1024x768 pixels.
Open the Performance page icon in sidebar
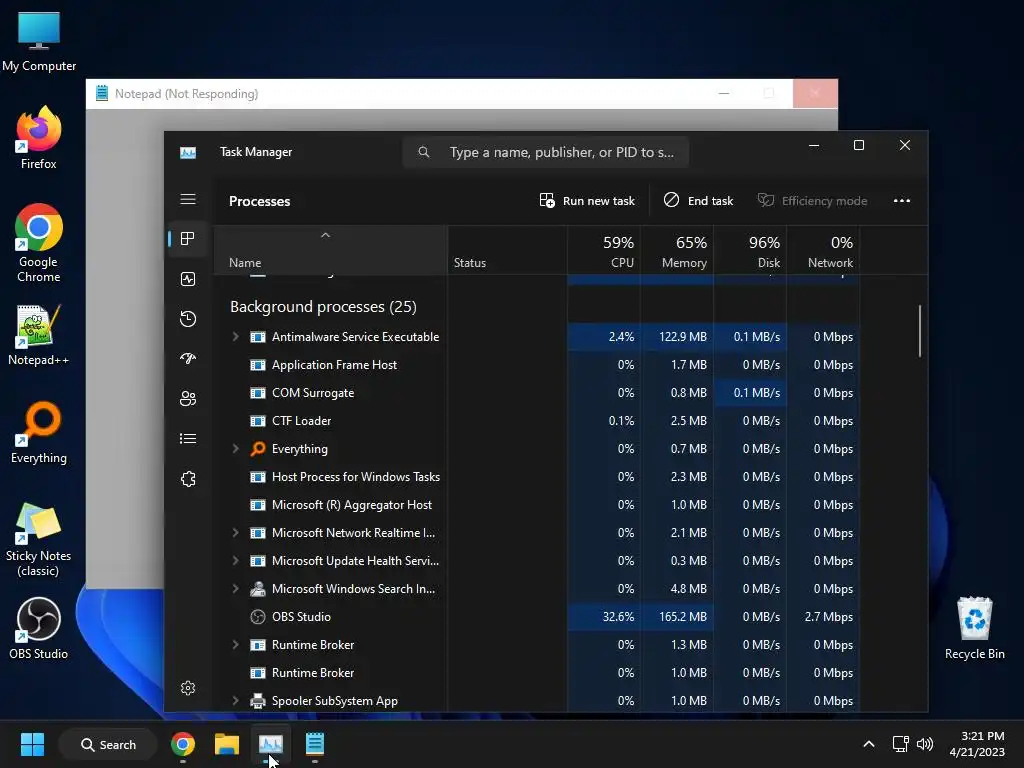[x=188, y=280]
